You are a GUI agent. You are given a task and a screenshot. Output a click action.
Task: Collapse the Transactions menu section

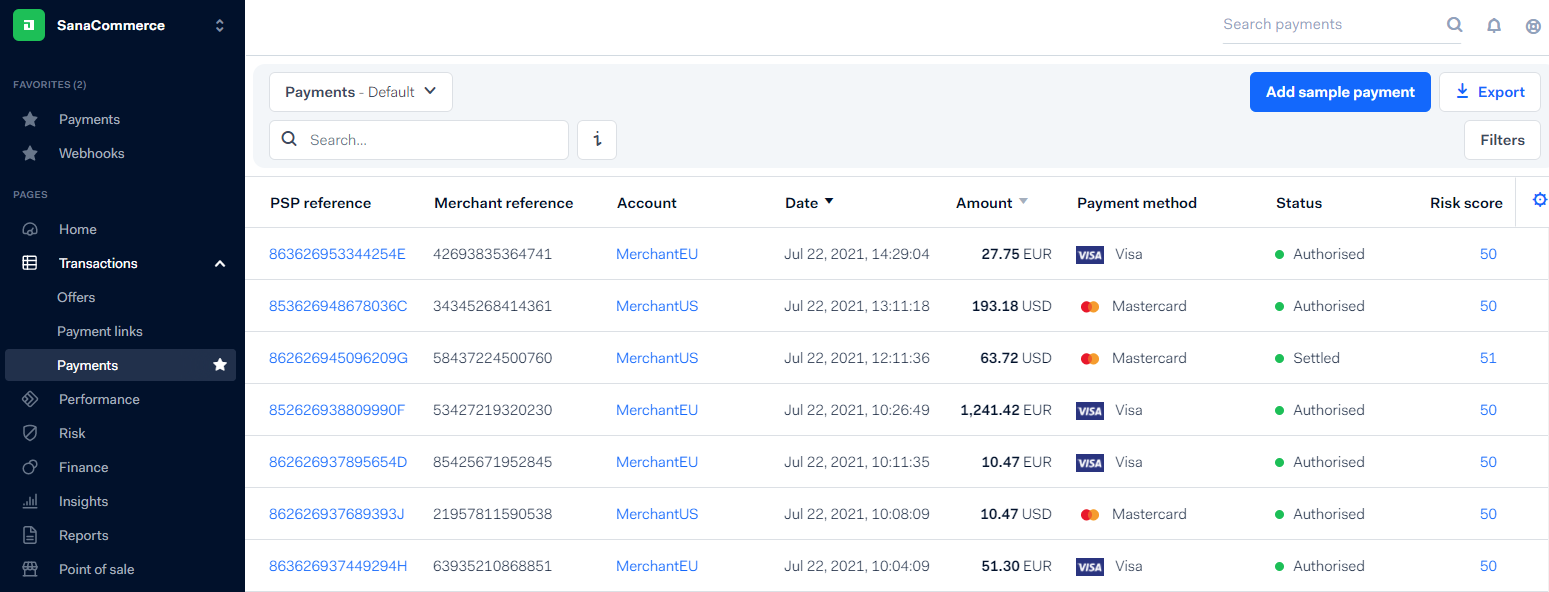click(x=220, y=263)
